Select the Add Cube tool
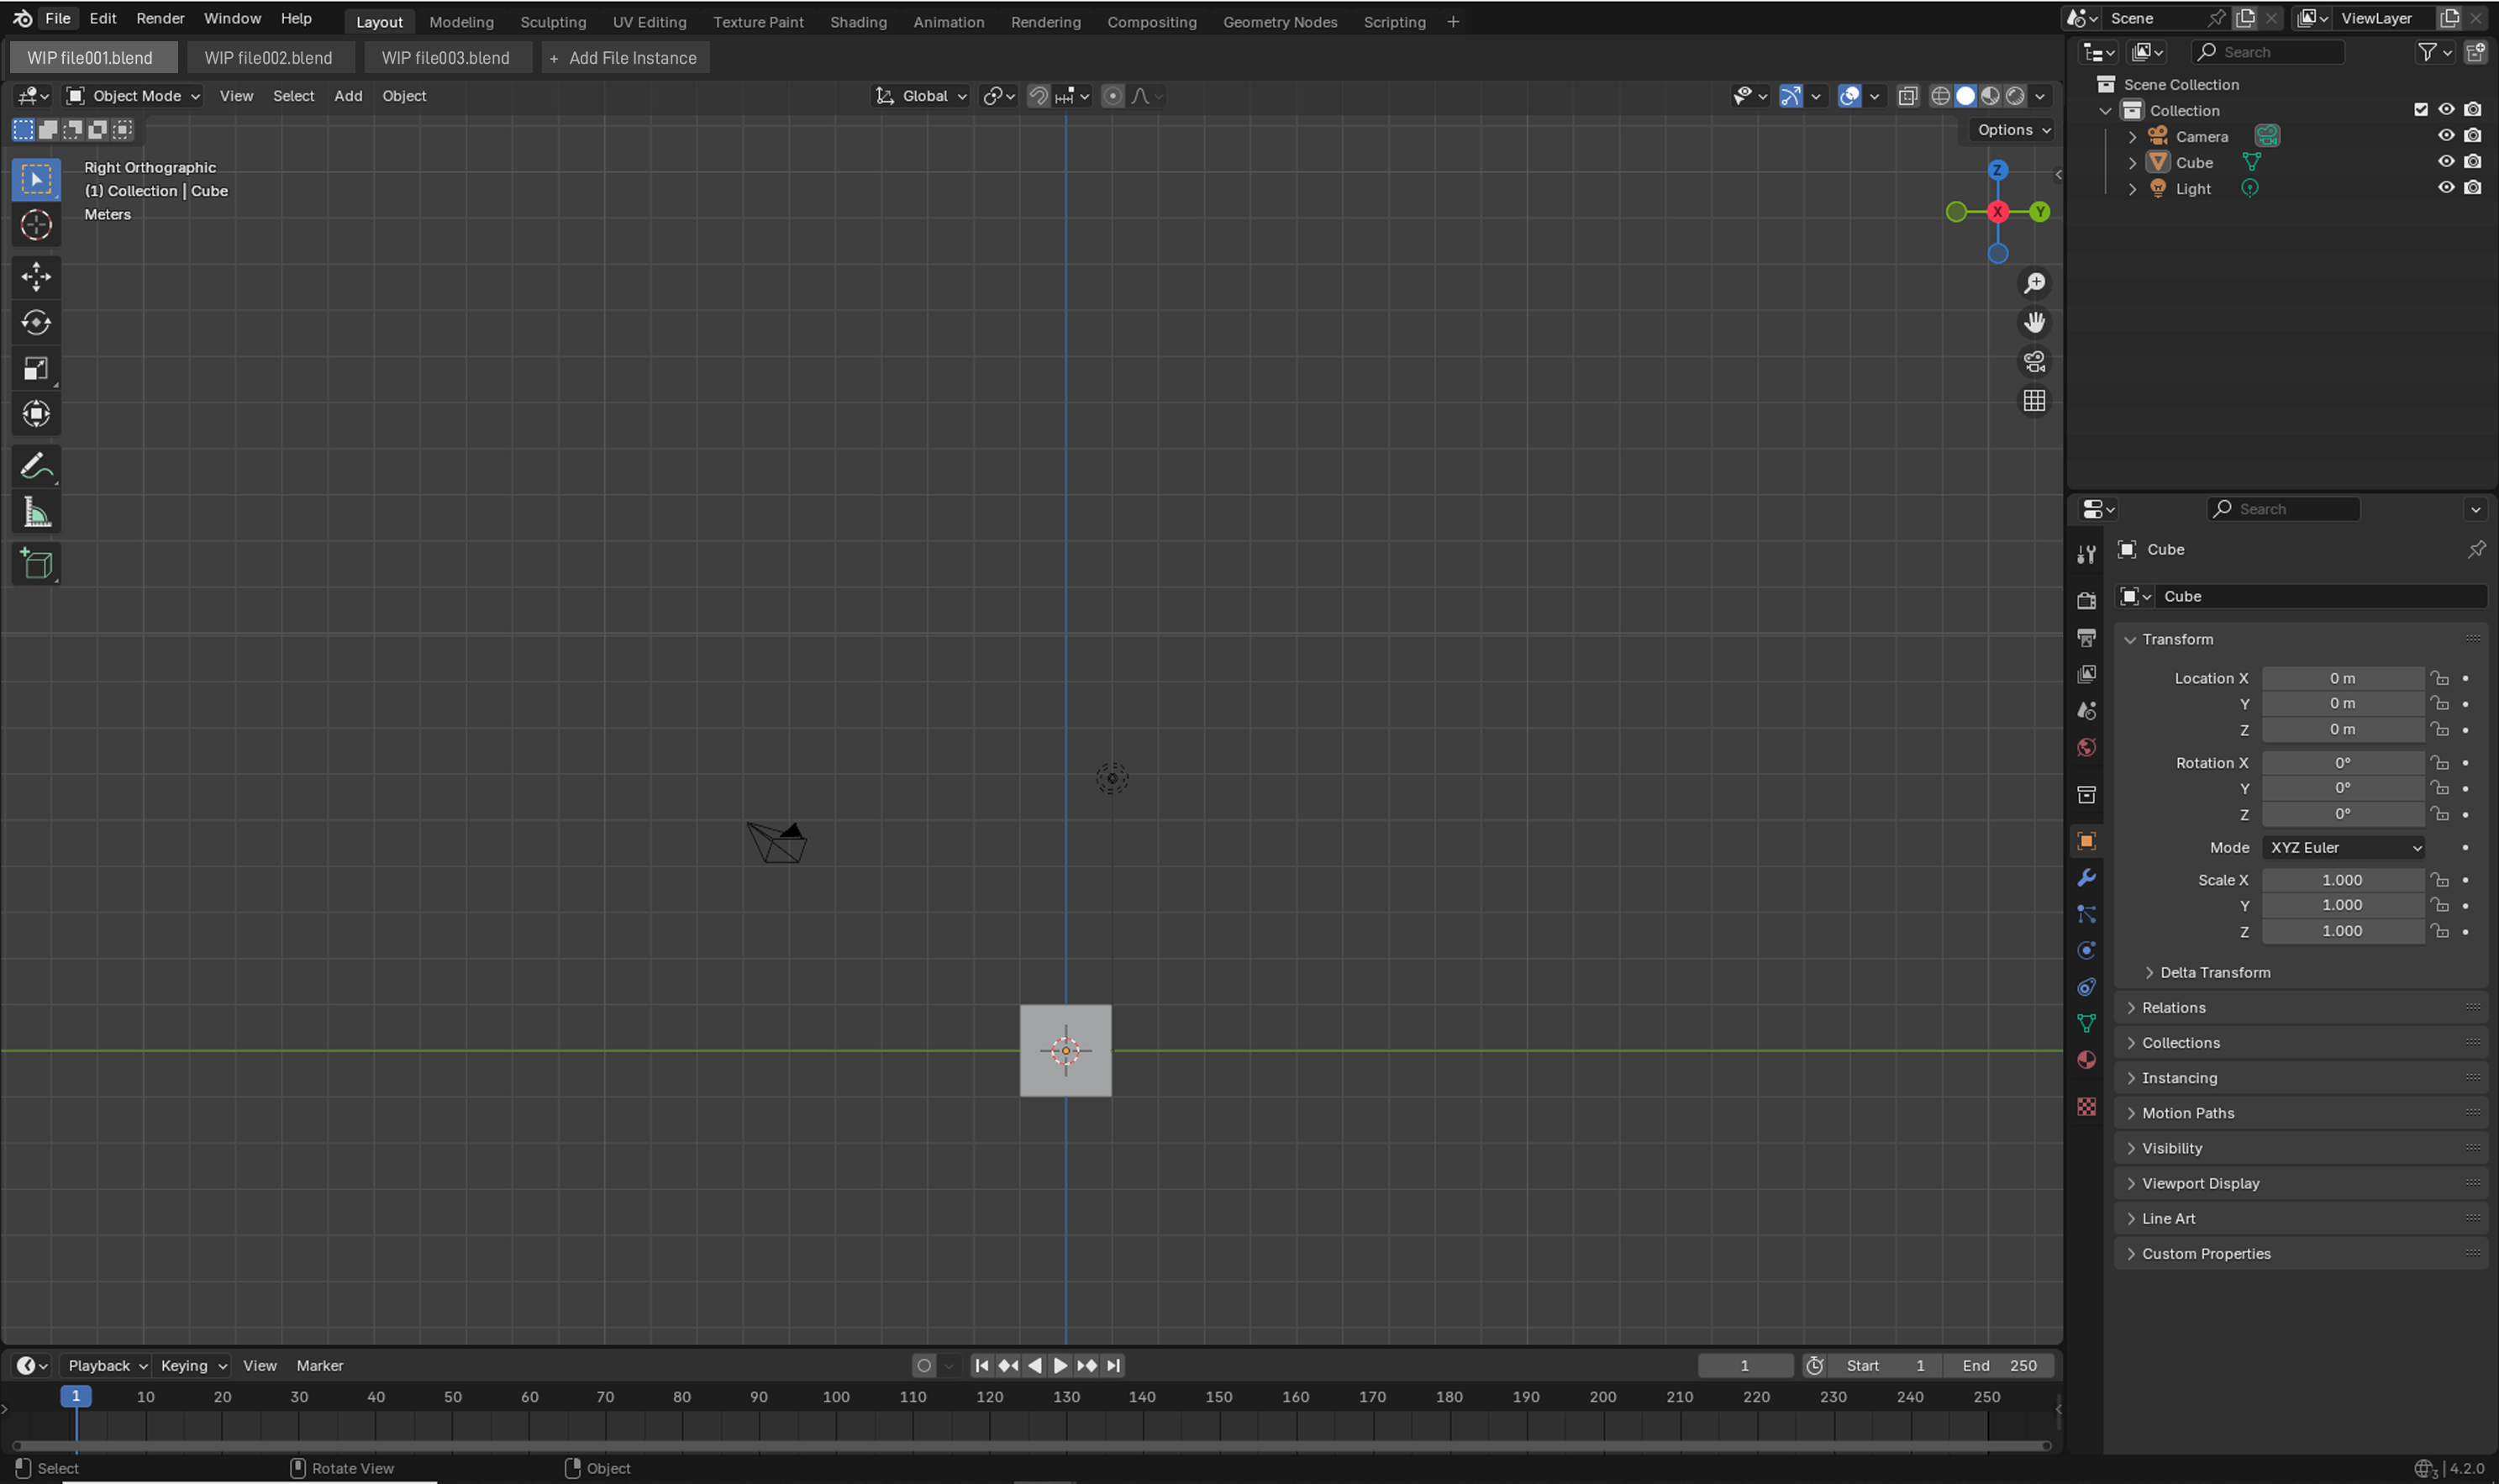 [x=36, y=564]
